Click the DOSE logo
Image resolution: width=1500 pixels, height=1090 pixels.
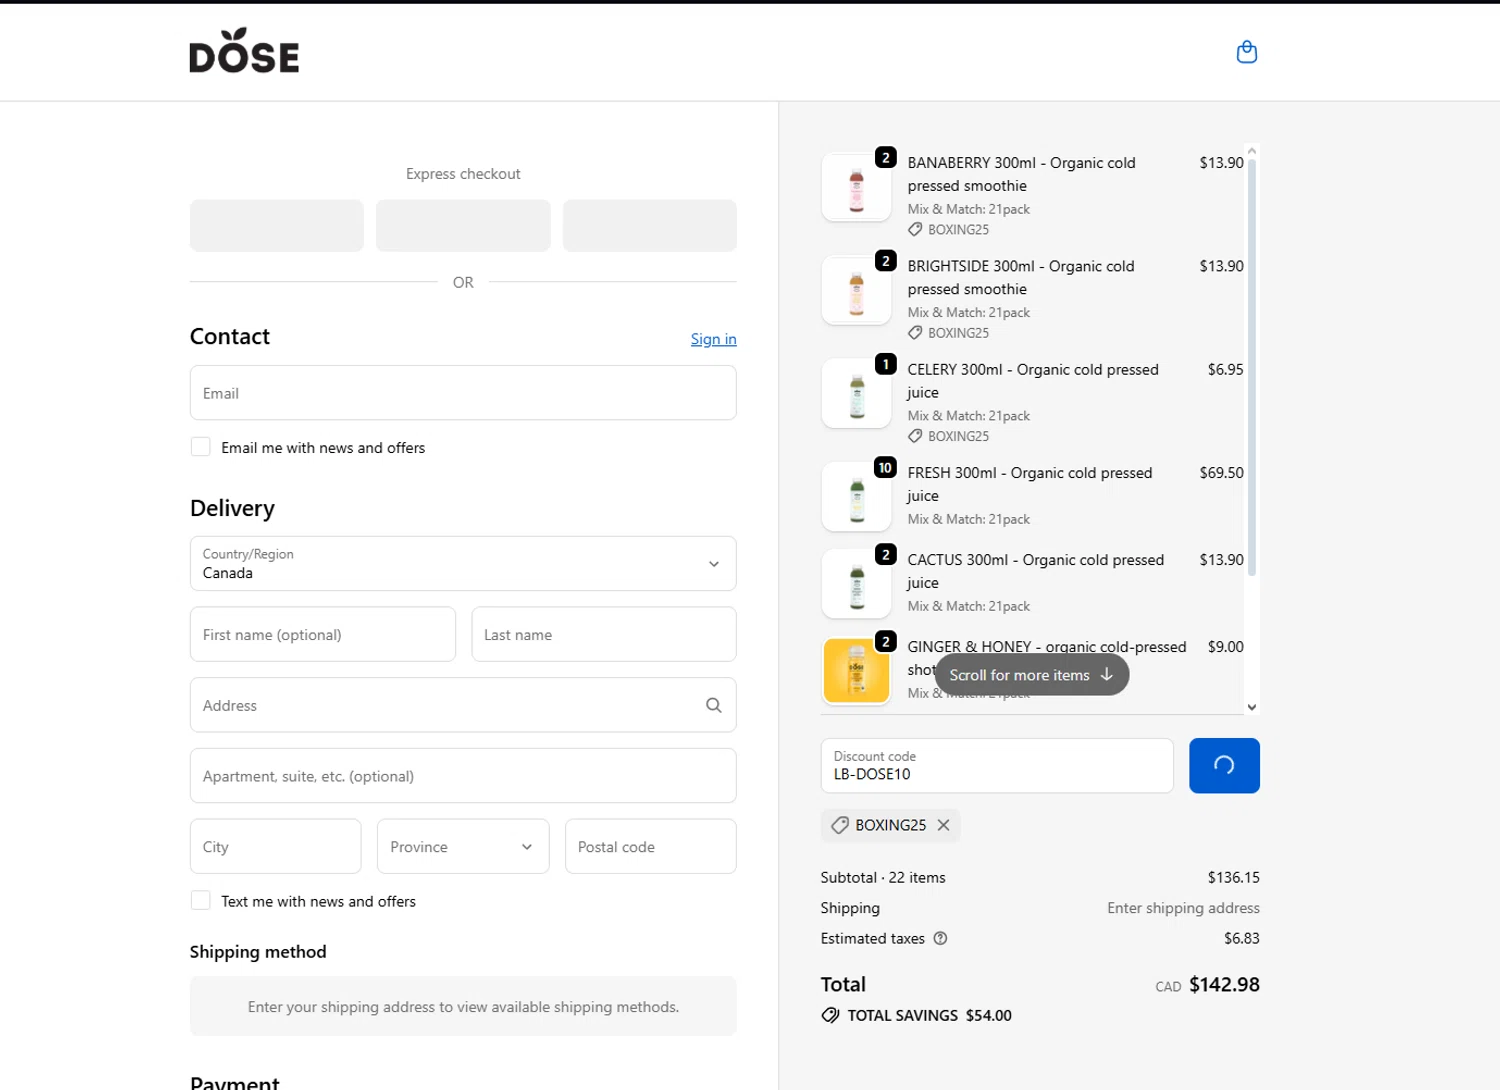tap(244, 51)
